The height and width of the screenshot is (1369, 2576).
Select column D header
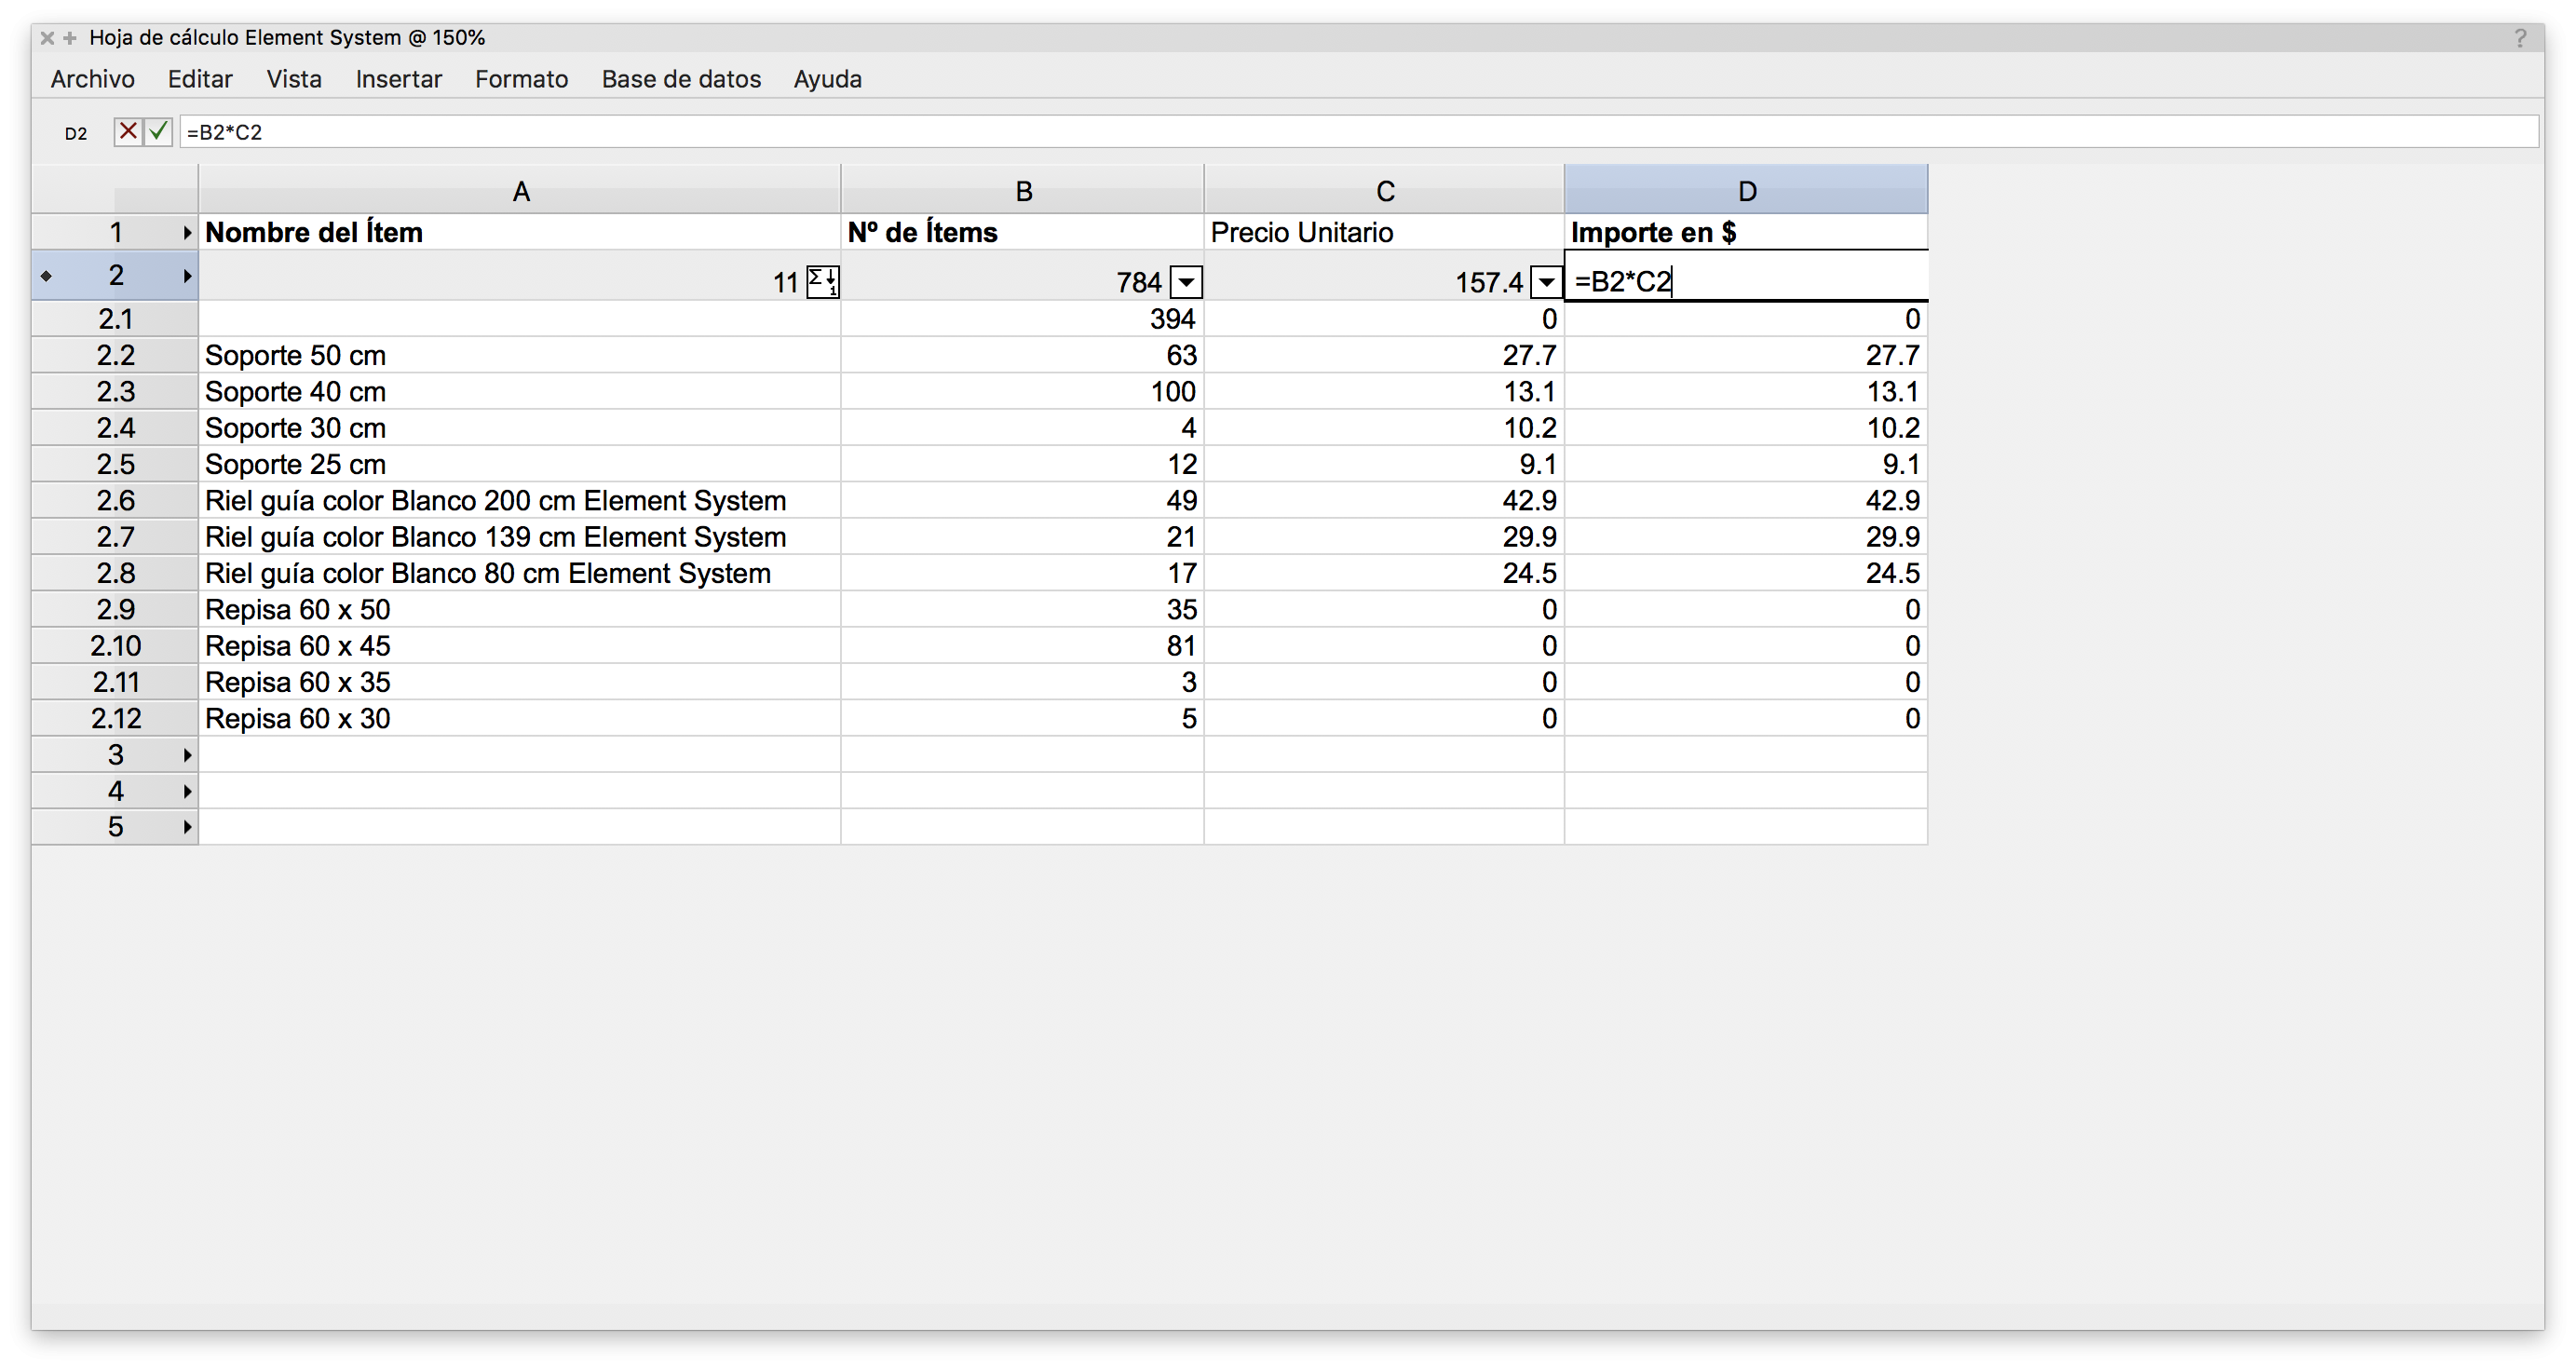pos(1746,190)
